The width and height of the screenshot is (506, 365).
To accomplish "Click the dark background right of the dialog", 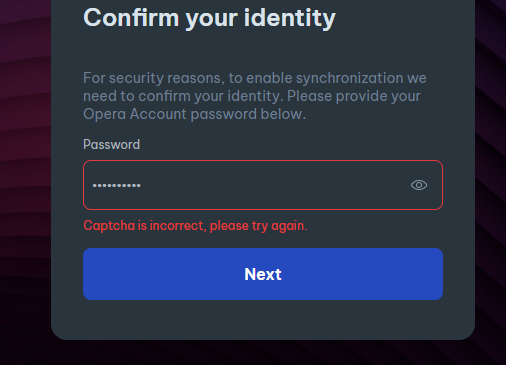I will (491, 167).
